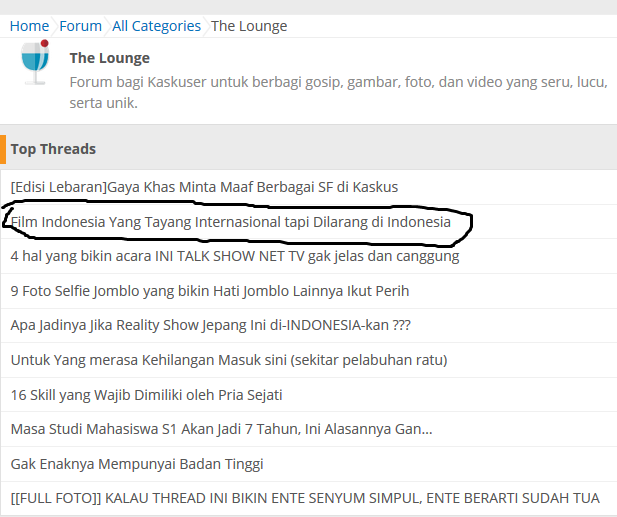This screenshot has width=617, height=517.
Task: View the Reality Show Jepang thread
Action: click(x=211, y=325)
